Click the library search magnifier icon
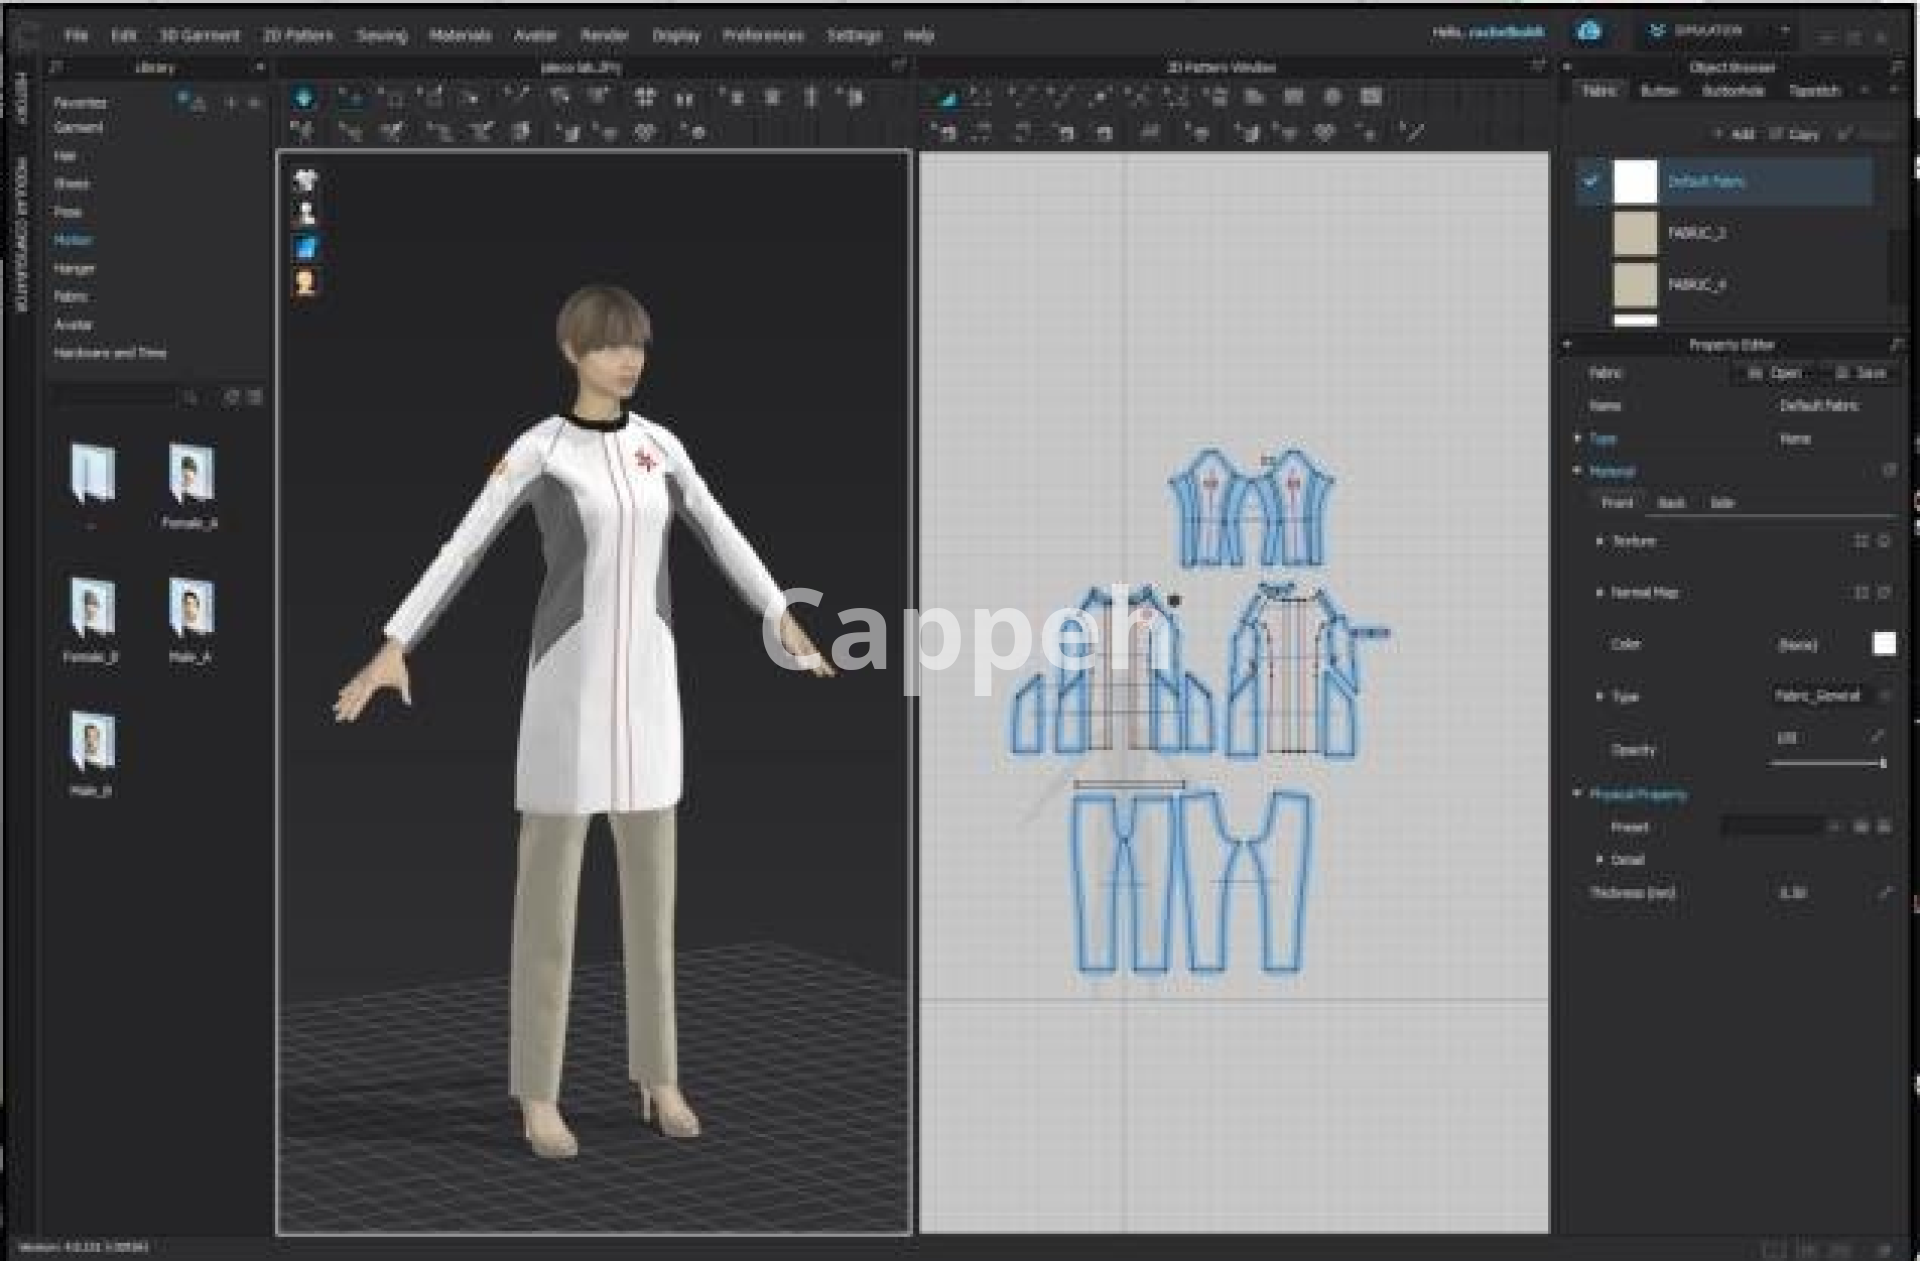The image size is (1920, 1261). point(191,398)
